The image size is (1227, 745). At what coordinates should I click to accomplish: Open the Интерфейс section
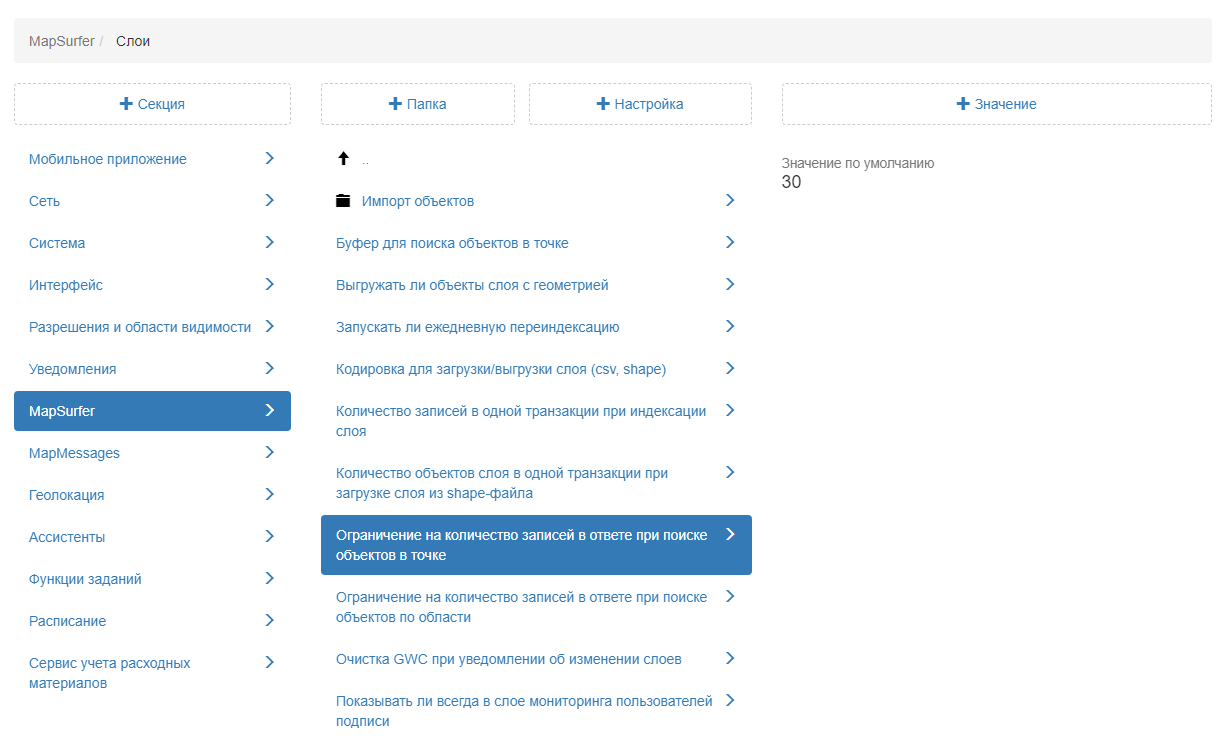tap(152, 285)
